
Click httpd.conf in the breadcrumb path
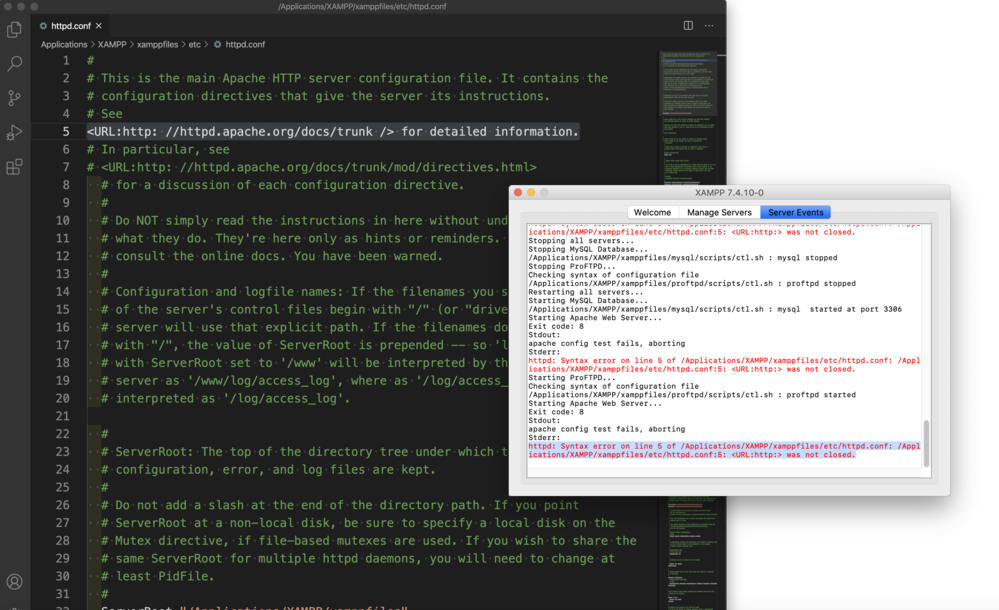click(x=245, y=45)
